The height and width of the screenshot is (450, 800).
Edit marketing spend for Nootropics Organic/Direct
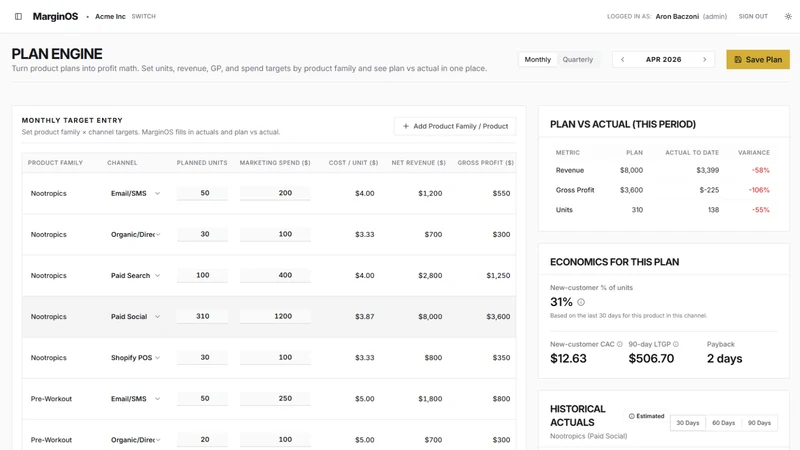tap(275, 234)
